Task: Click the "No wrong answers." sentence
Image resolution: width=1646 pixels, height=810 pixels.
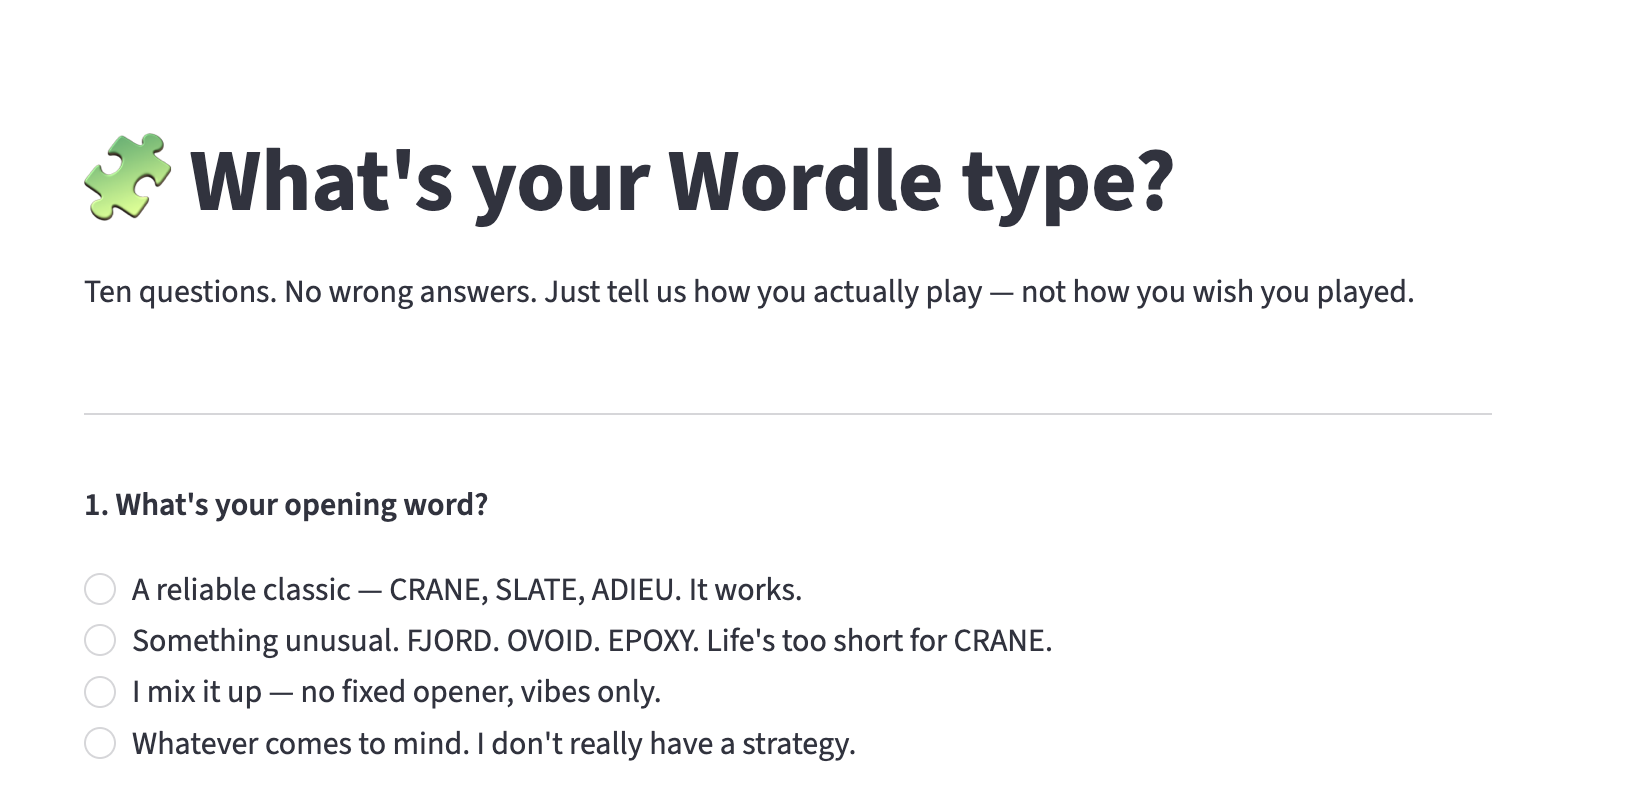Action: (410, 292)
